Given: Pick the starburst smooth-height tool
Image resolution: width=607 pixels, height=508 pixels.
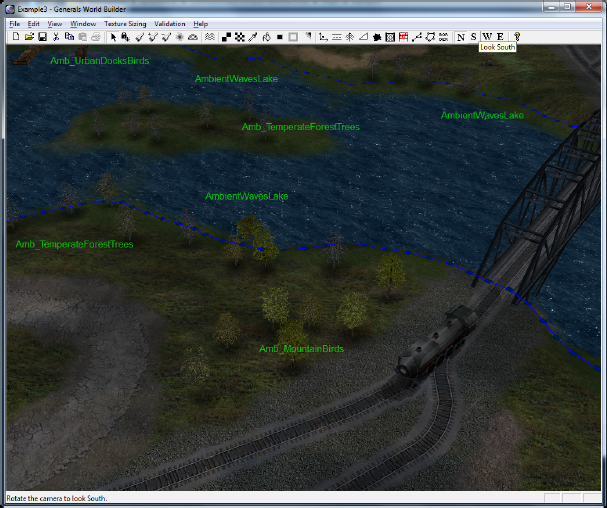Looking at the screenshot, I should coord(180,37).
